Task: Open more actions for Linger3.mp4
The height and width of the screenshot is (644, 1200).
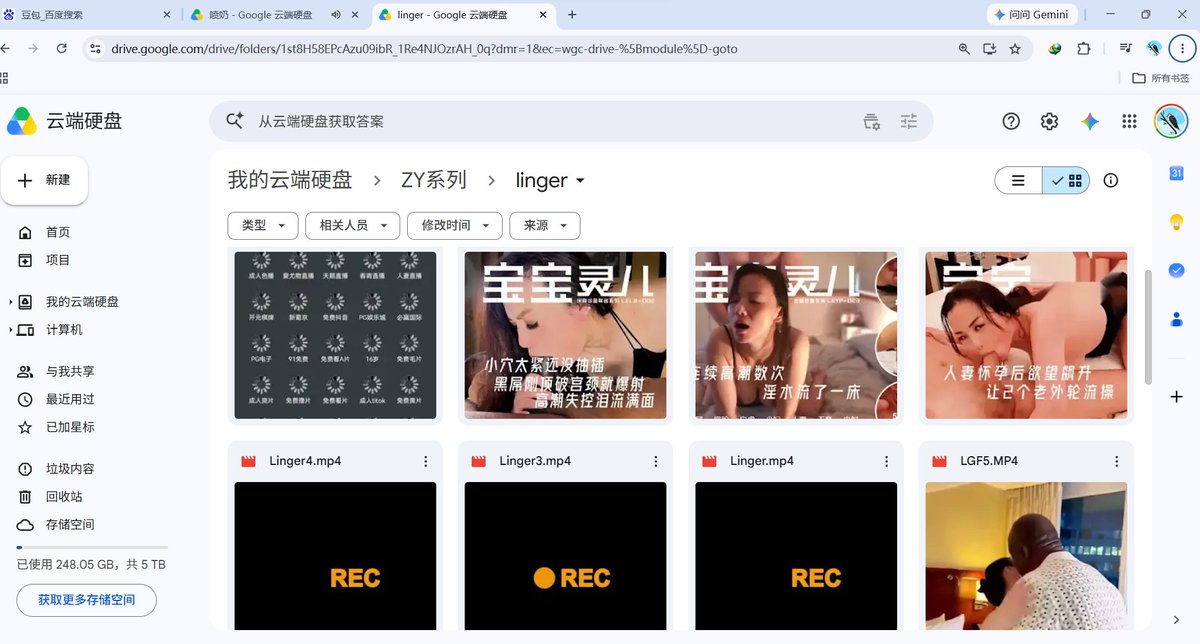Action: (656, 461)
